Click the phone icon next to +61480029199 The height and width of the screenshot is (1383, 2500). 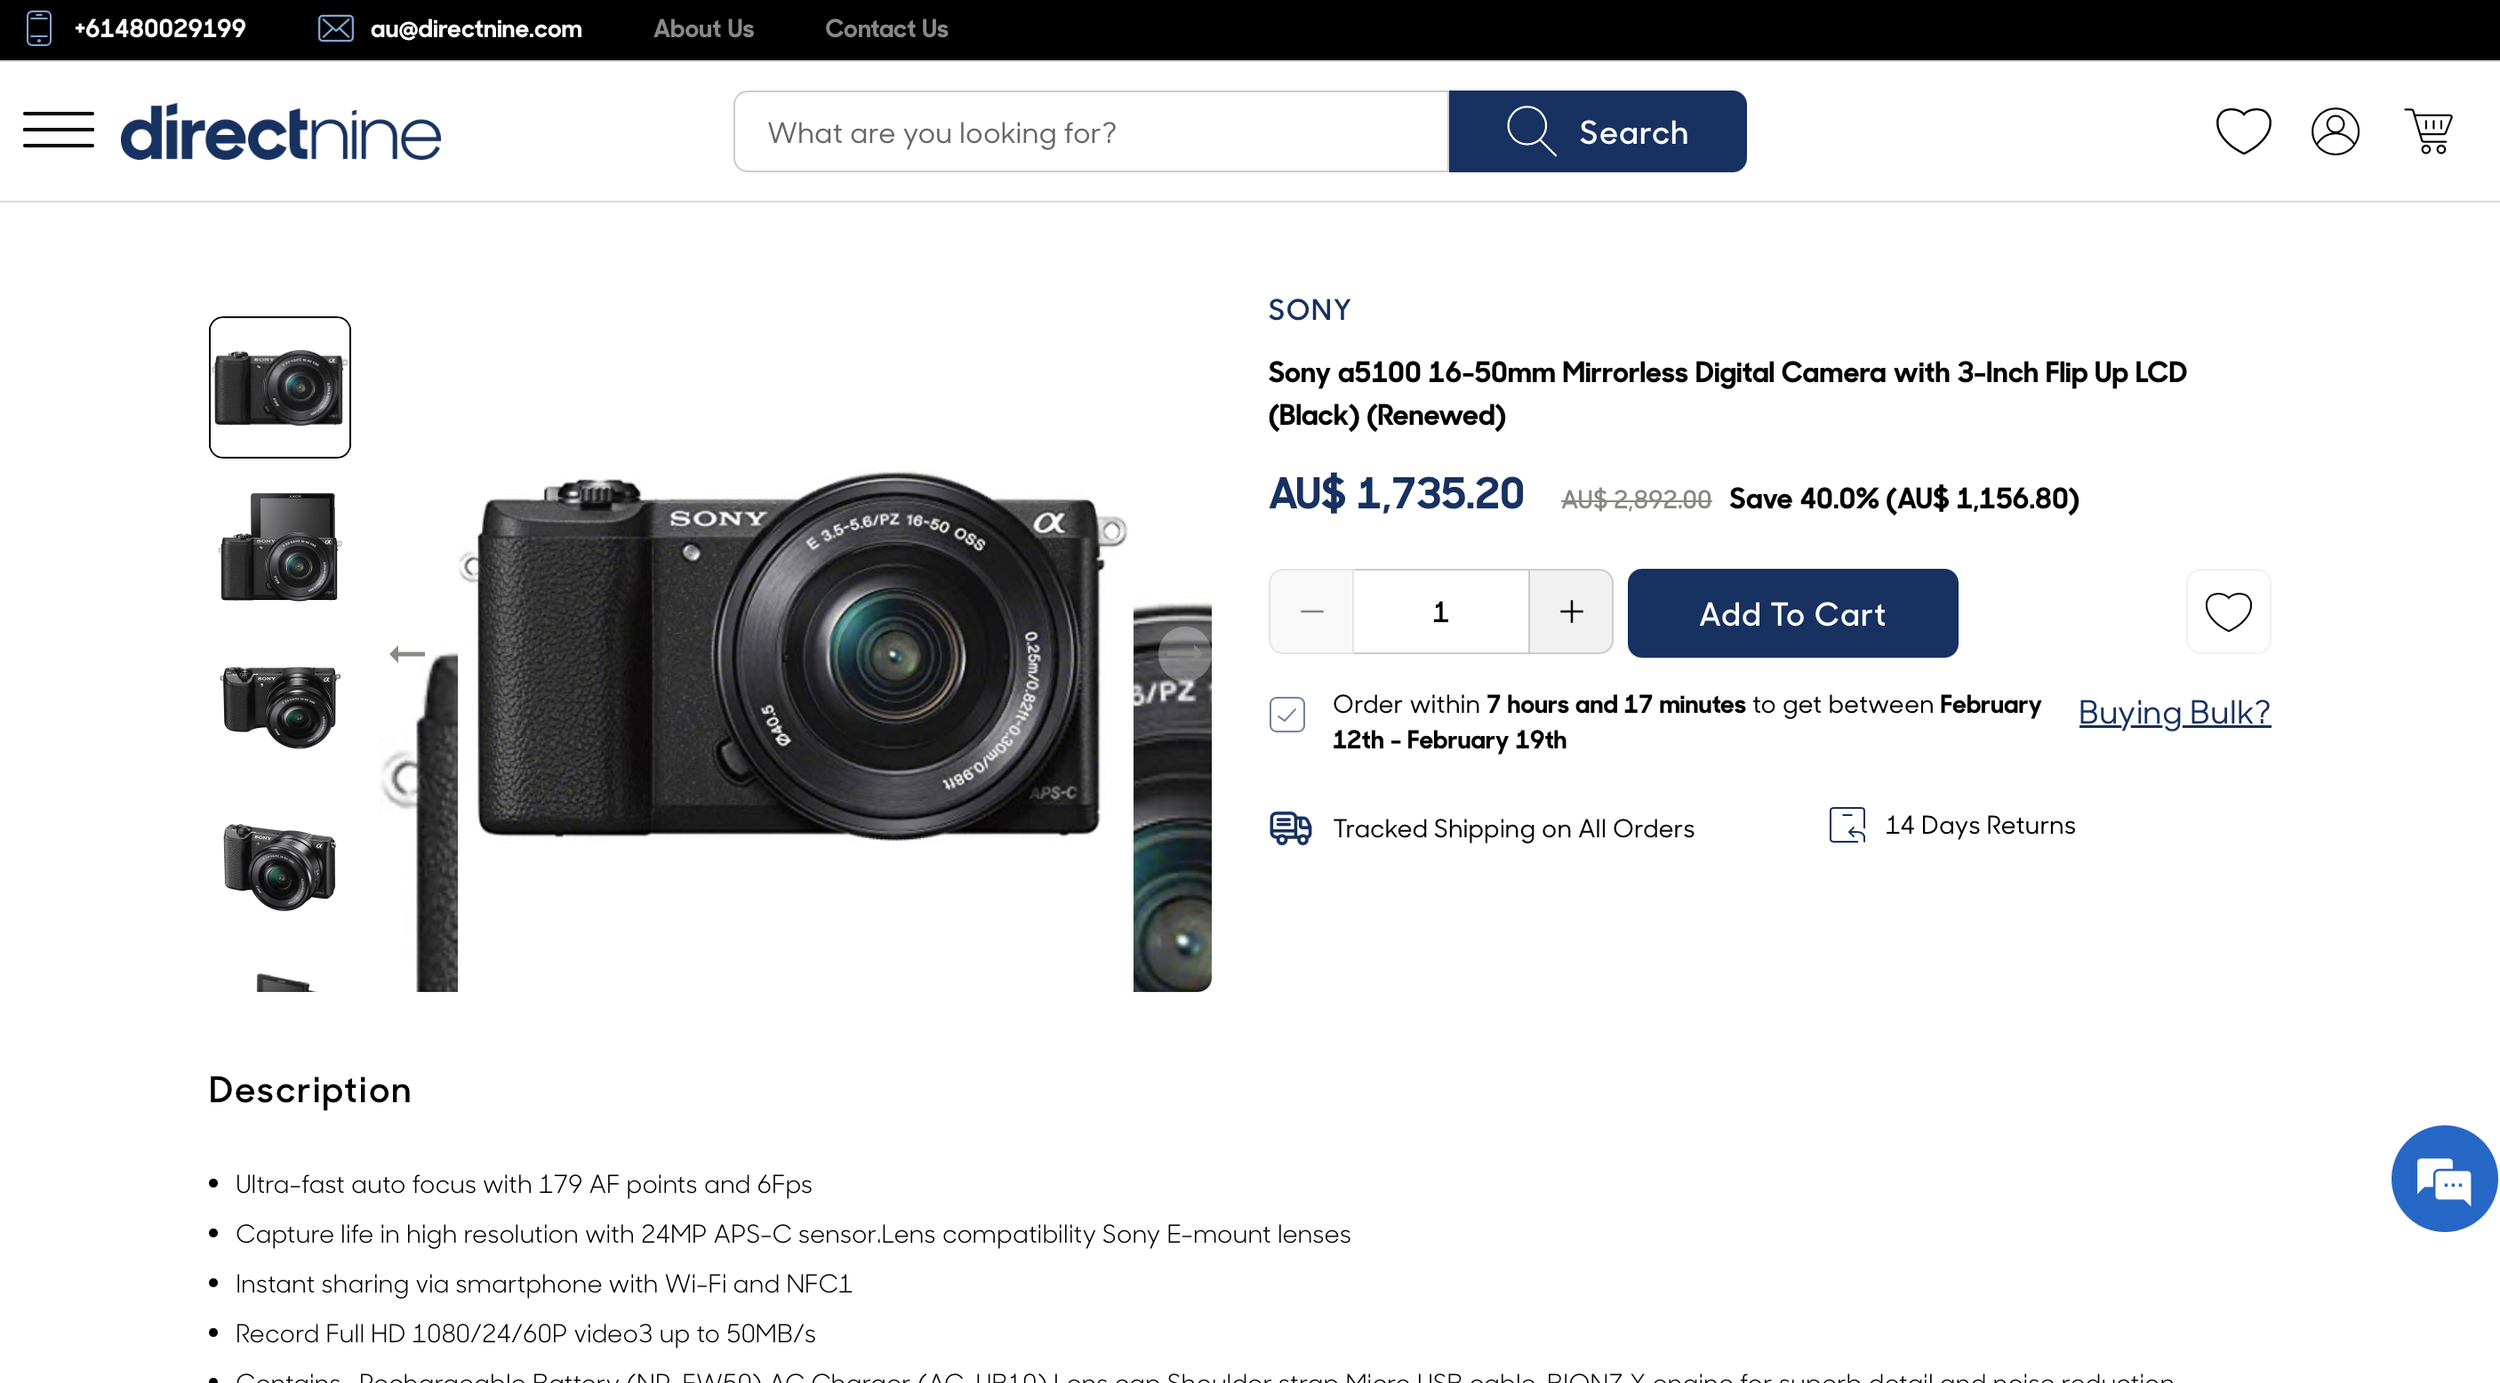38,28
